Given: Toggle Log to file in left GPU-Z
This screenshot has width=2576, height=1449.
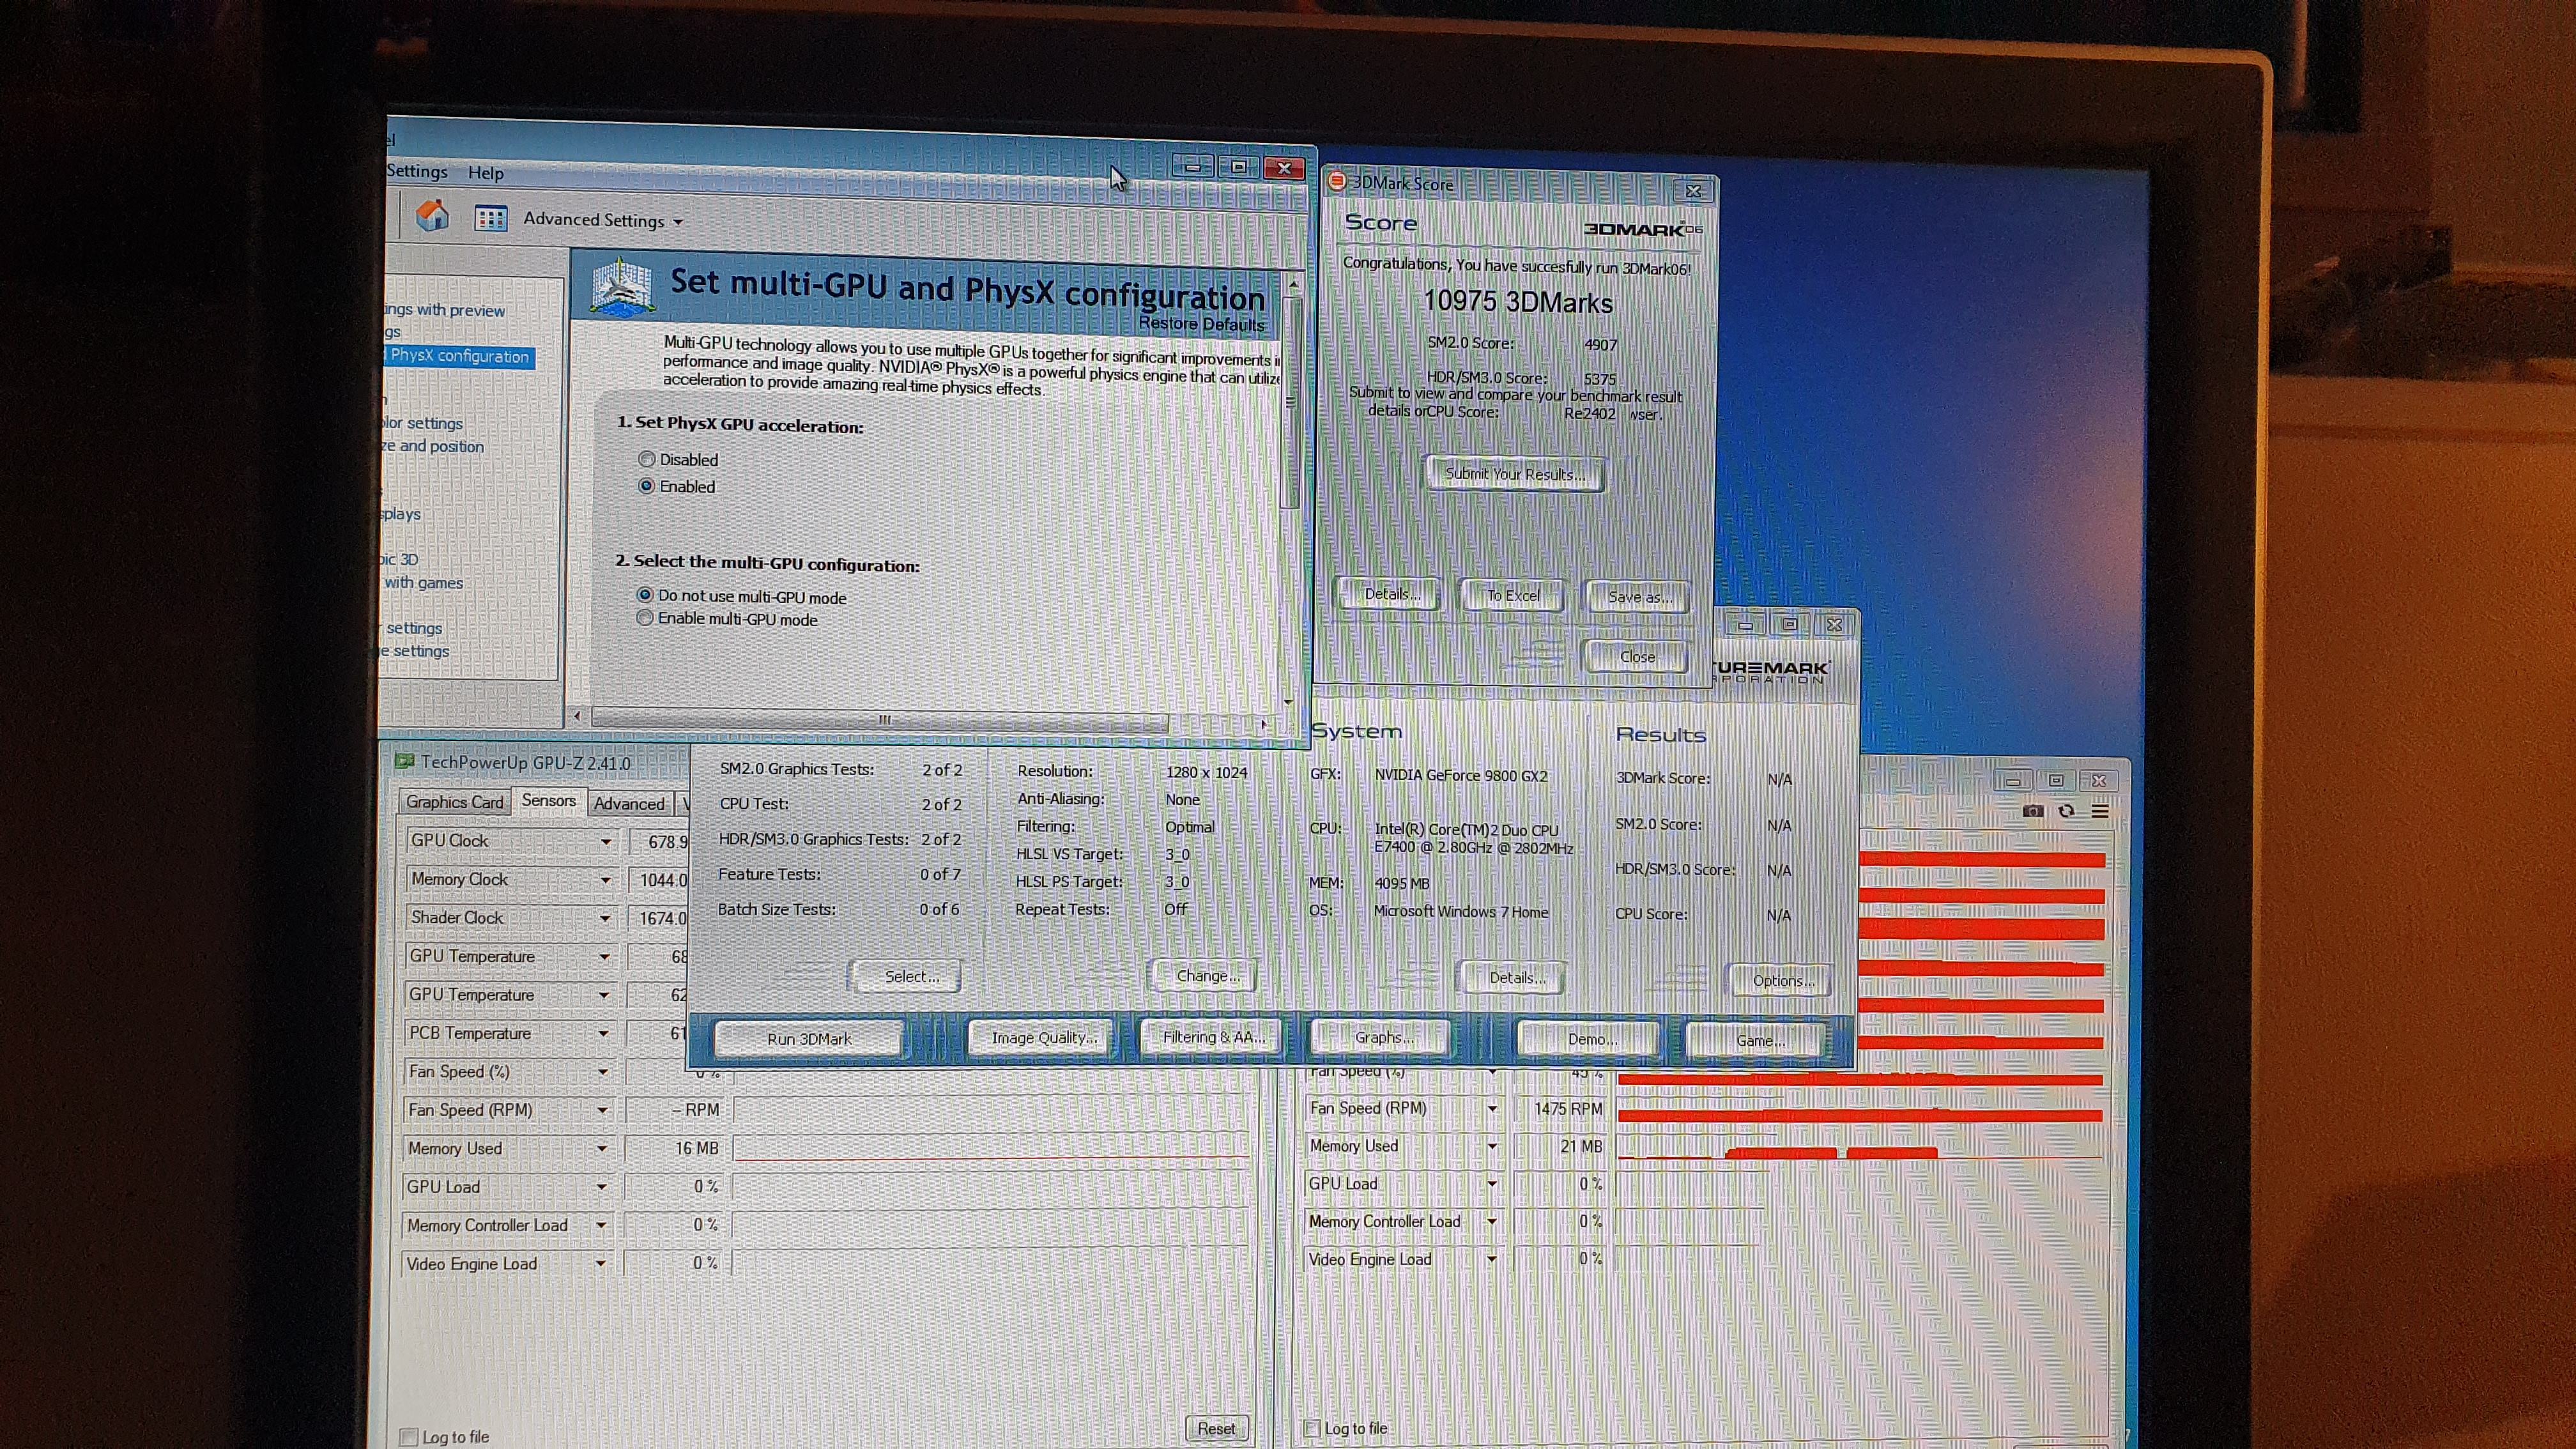Looking at the screenshot, I should click(408, 1436).
